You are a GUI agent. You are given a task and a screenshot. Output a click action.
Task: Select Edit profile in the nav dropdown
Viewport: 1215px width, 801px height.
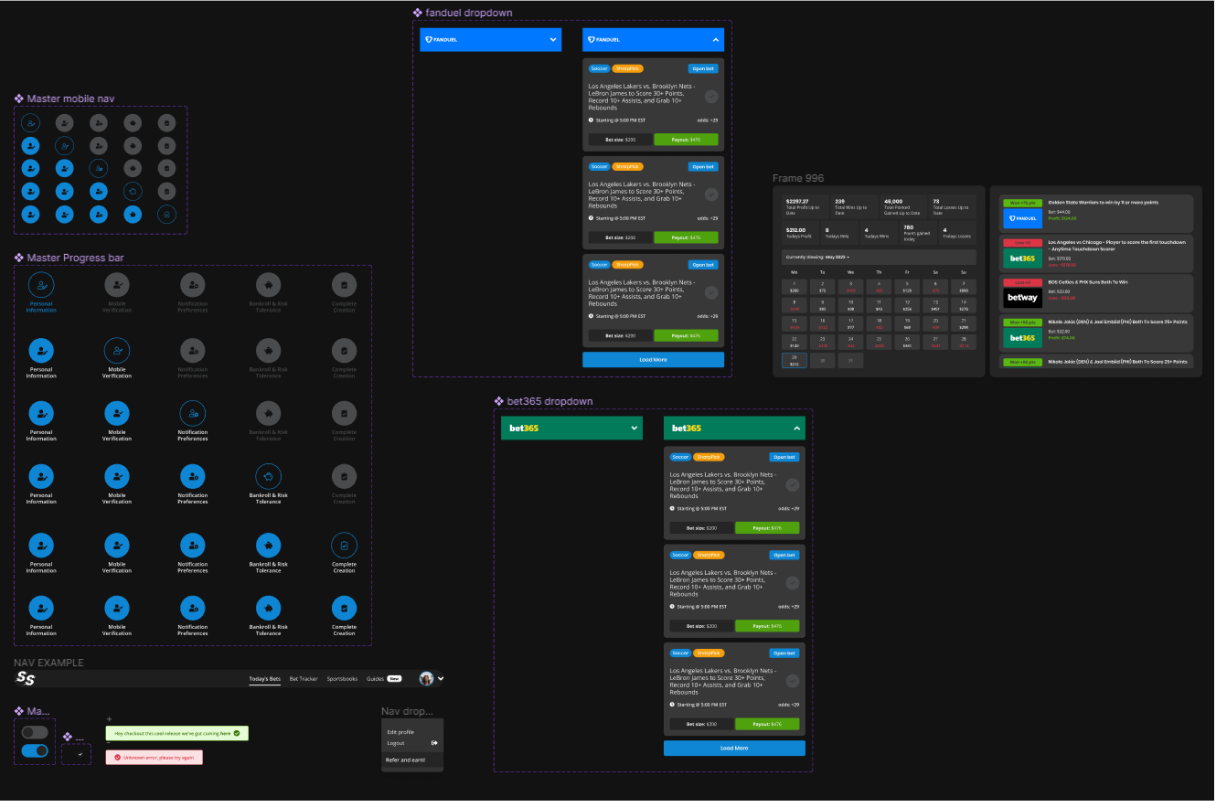[400, 732]
